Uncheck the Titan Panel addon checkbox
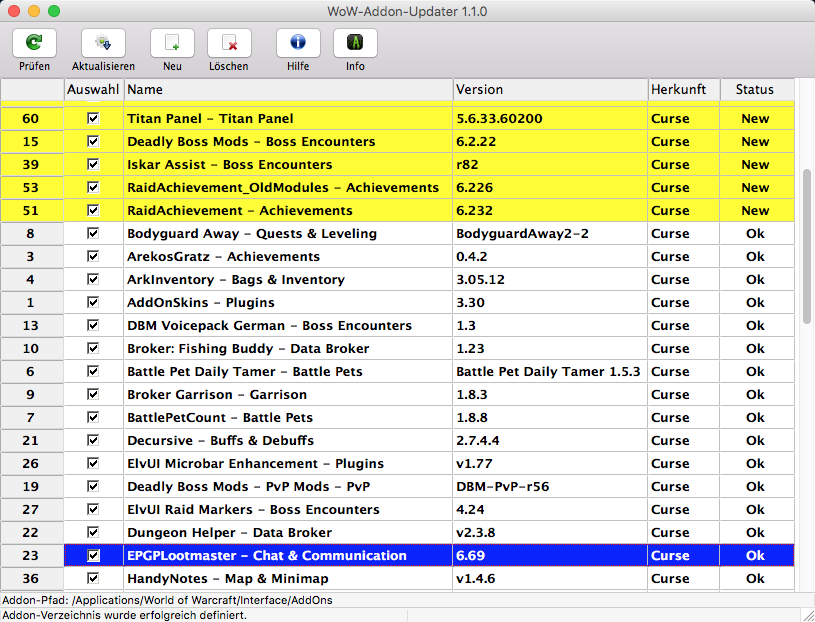The height and width of the screenshot is (622, 815). point(93,118)
